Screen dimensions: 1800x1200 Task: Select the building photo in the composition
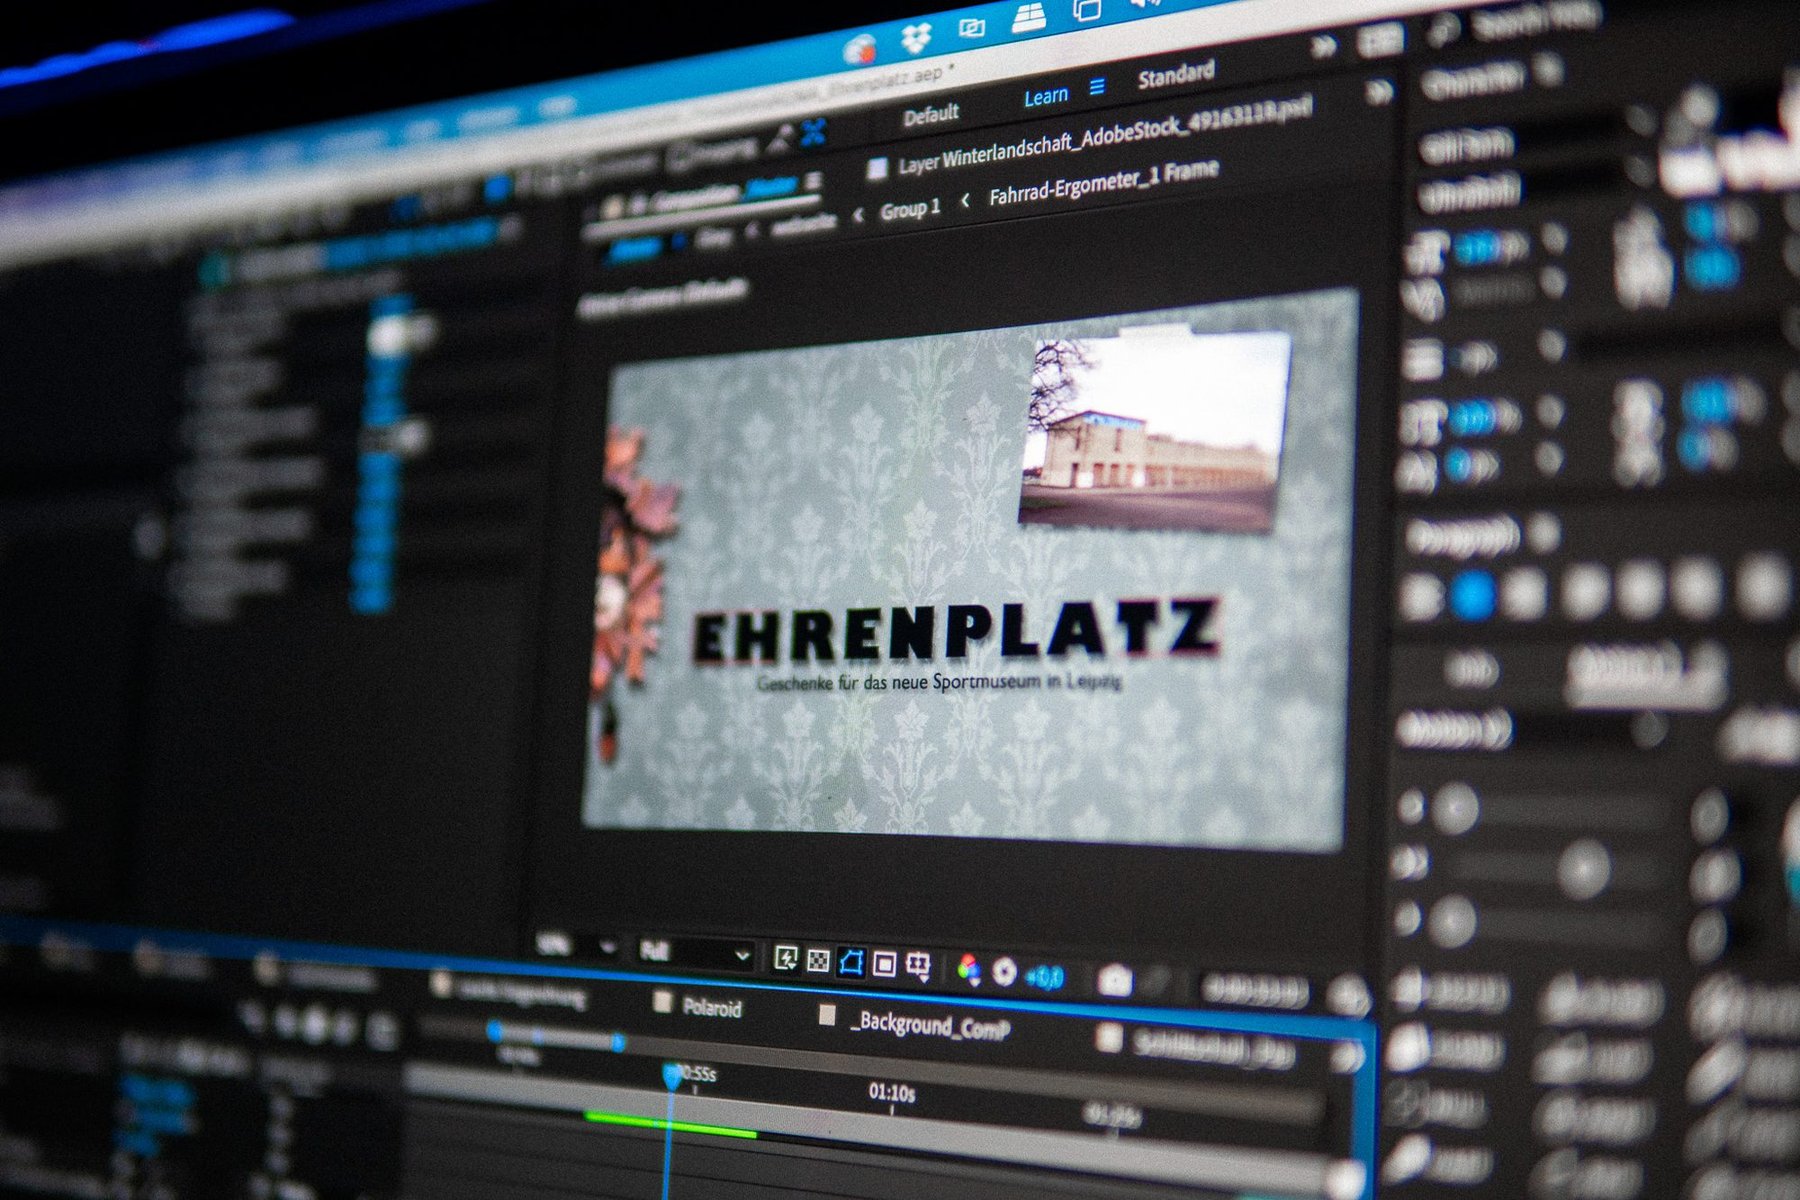1155,431
